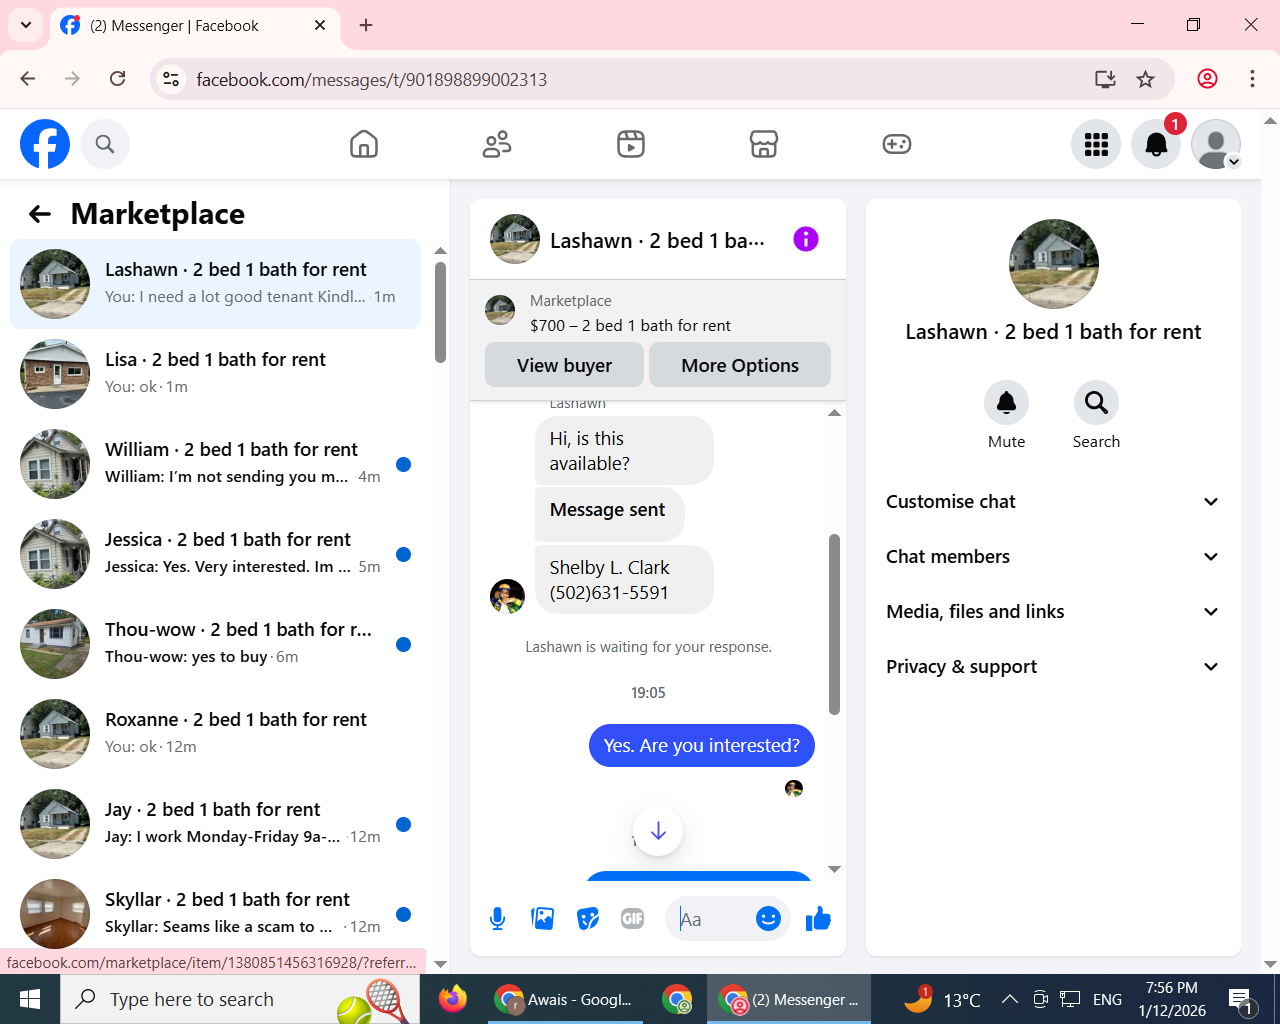Open the Facebook menu grid icon
Screen dimensions: 1280x1024
click(x=1096, y=144)
